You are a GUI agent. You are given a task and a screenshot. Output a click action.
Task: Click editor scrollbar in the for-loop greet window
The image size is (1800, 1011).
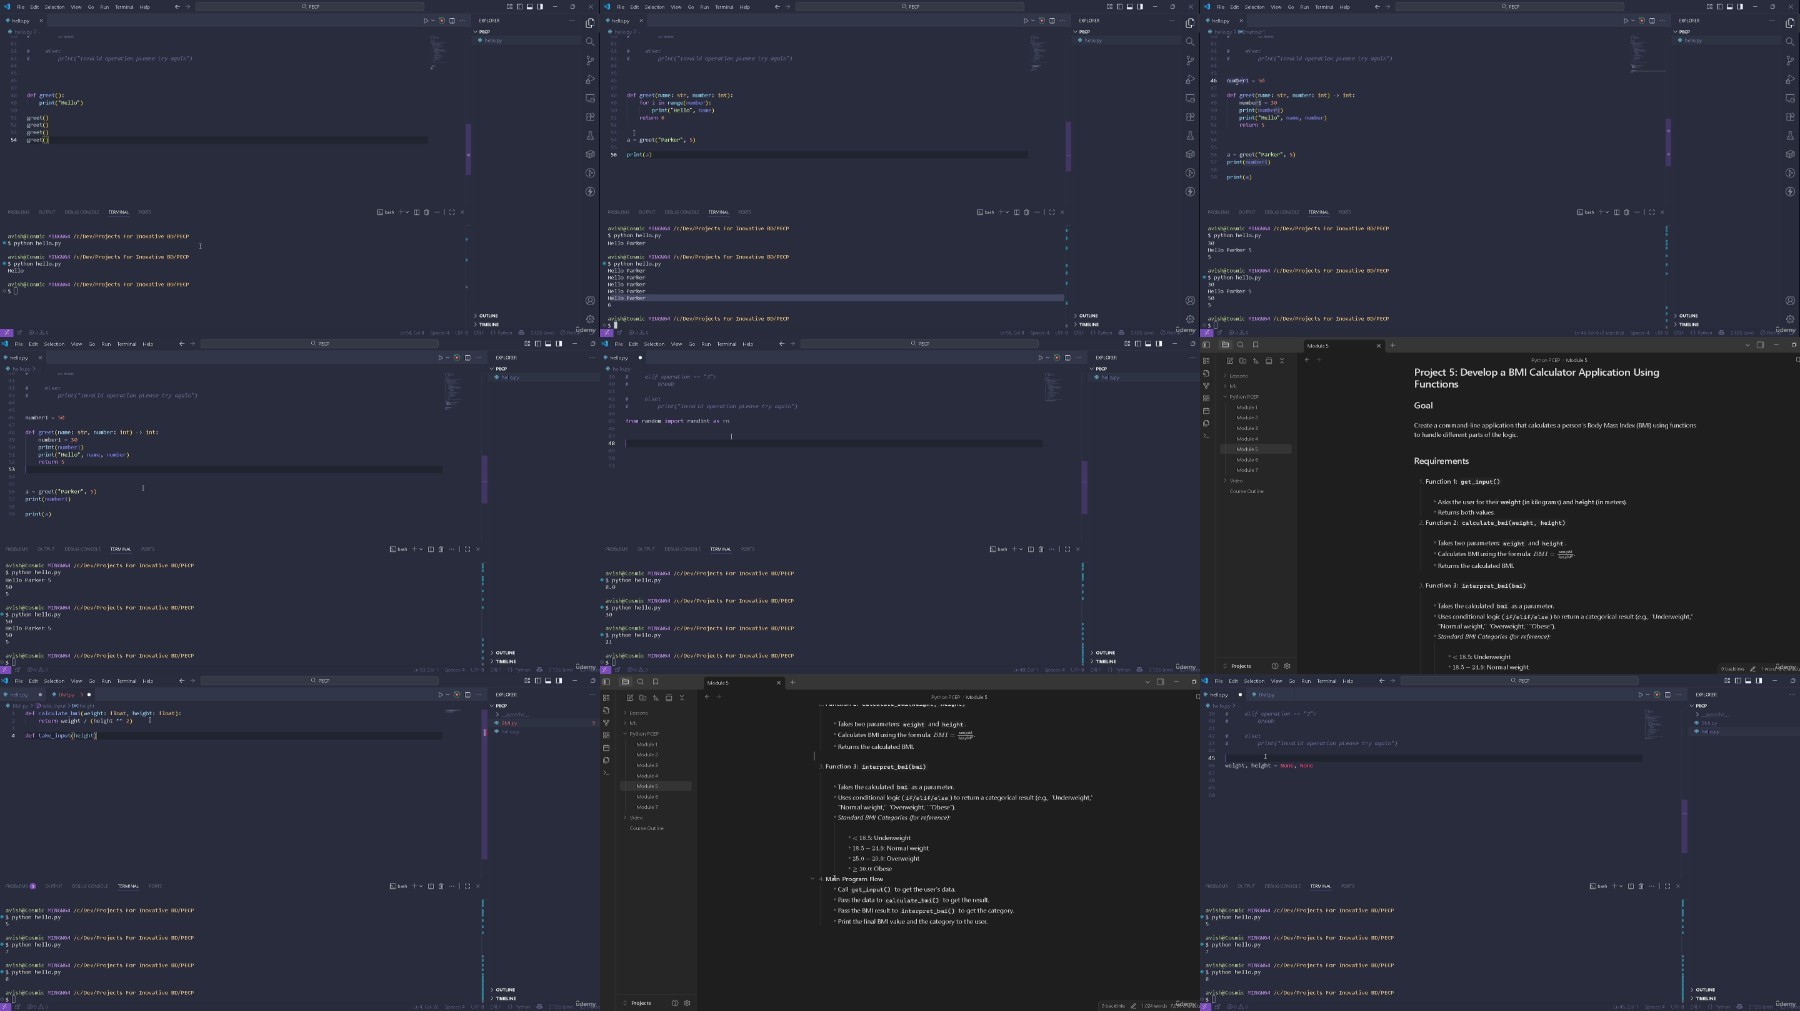(1068, 145)
